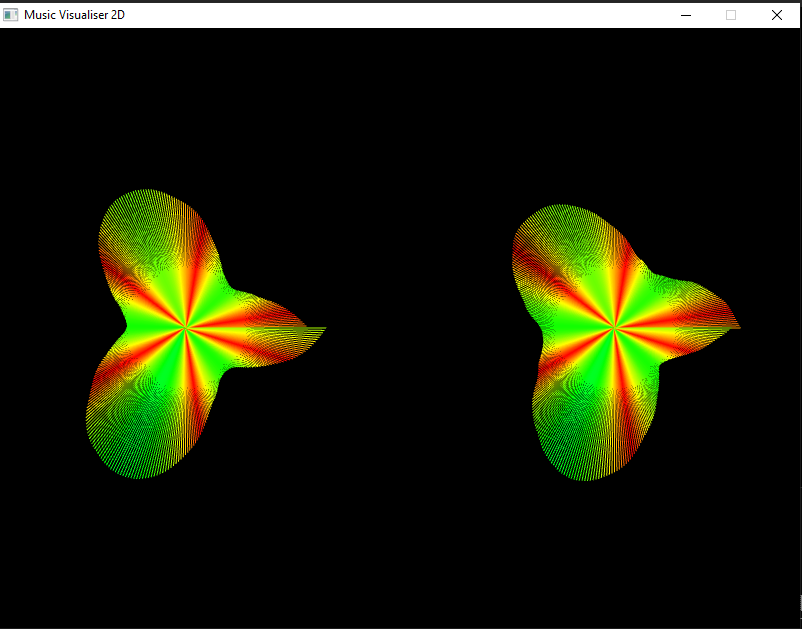Click the pointed right tip of right shape
This screenshot has width=802, height=629.
coord(736,327)
